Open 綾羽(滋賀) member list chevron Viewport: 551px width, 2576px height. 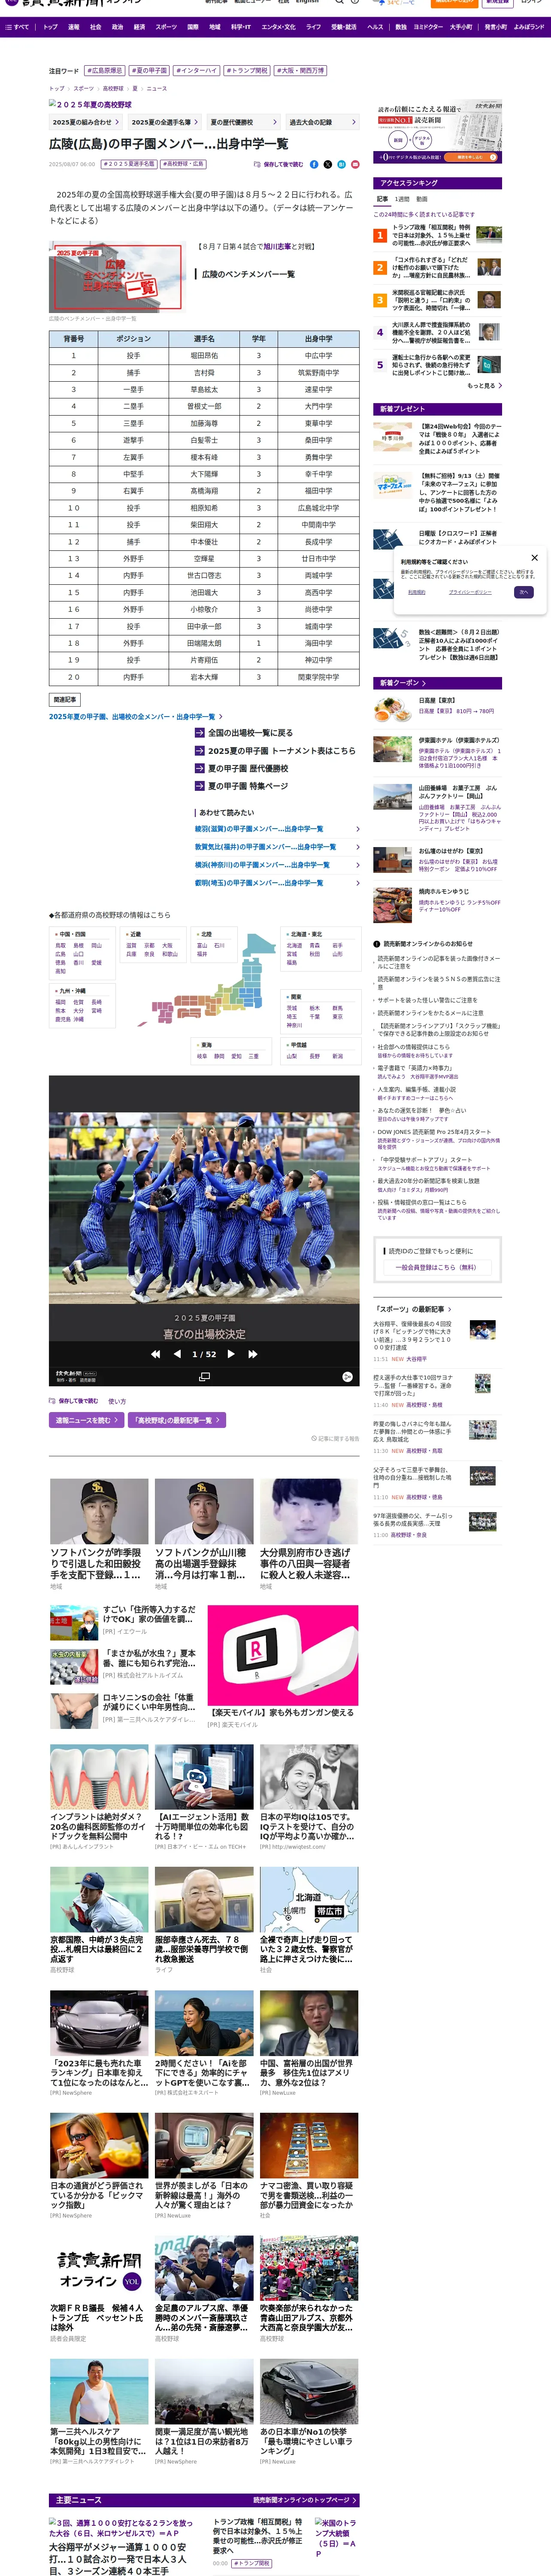358,829
